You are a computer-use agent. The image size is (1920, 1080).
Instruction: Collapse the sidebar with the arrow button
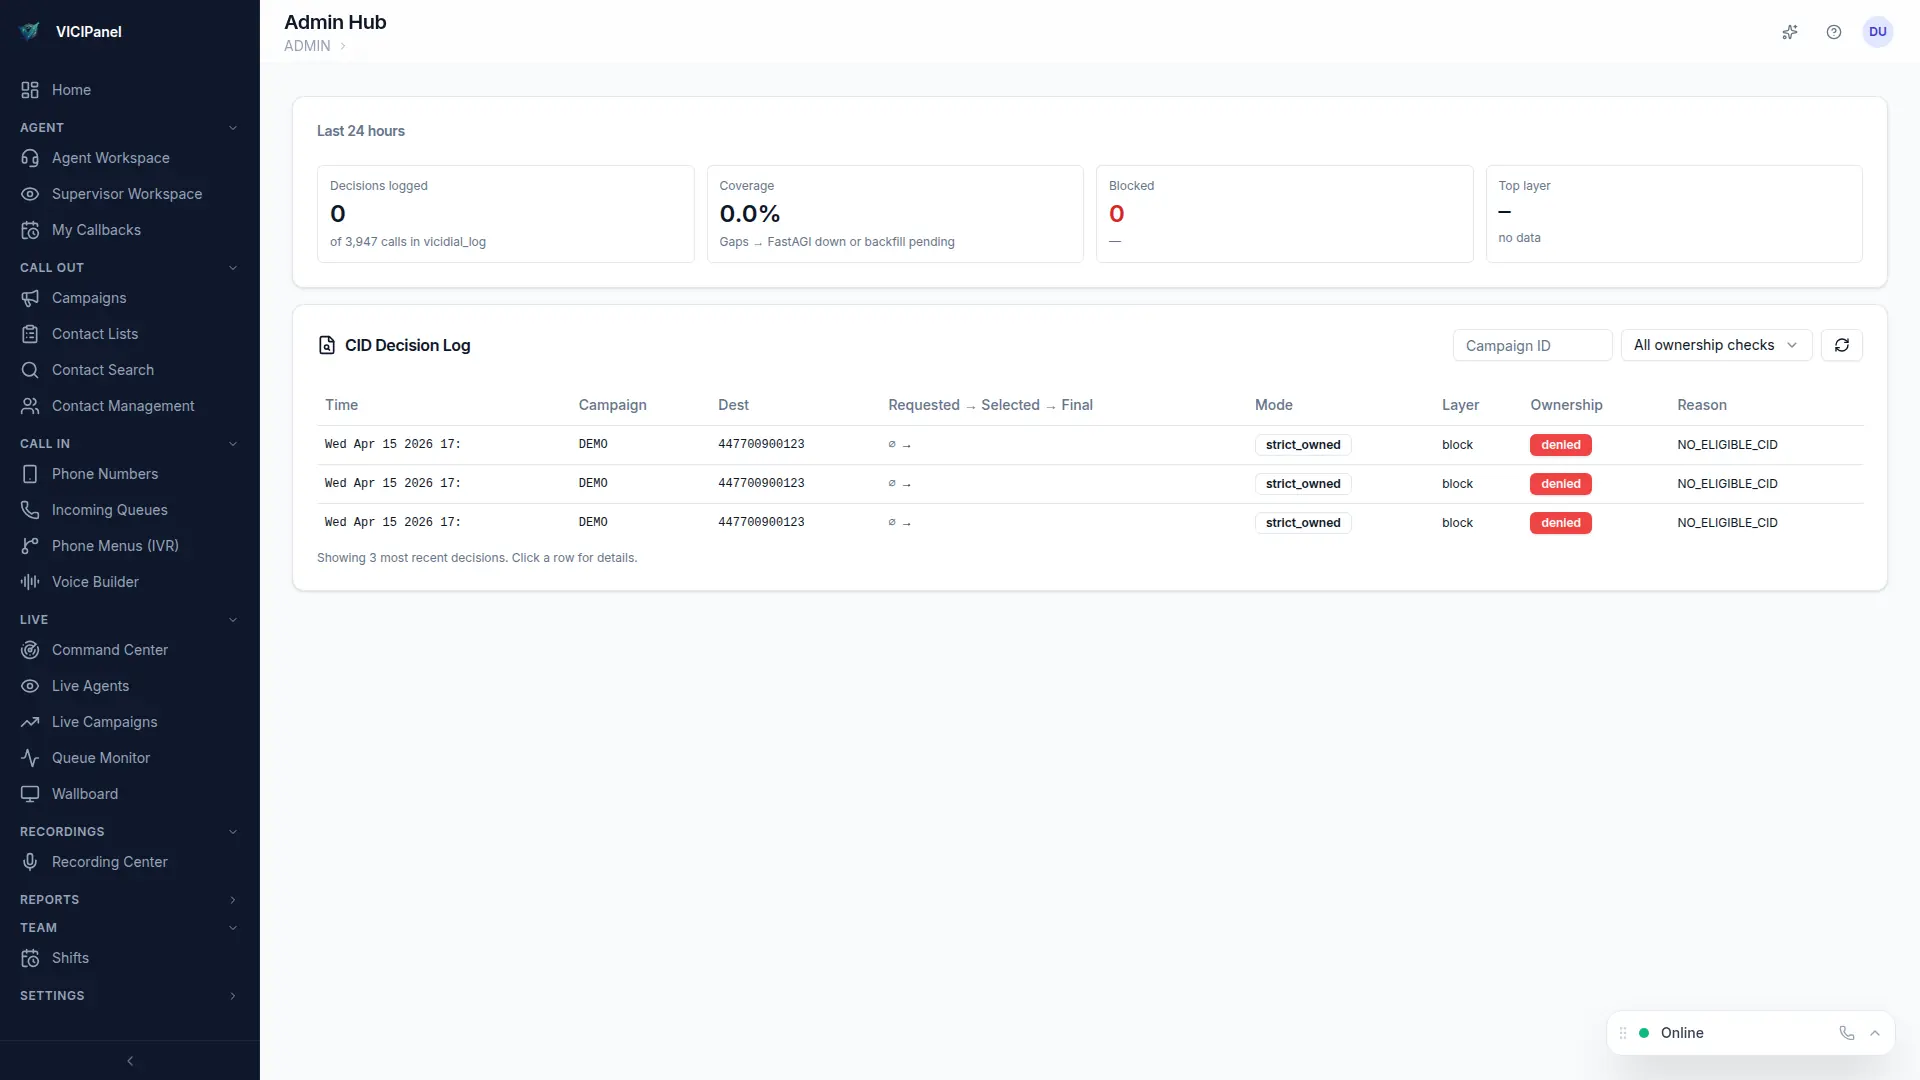click(x=129, y=1061)
